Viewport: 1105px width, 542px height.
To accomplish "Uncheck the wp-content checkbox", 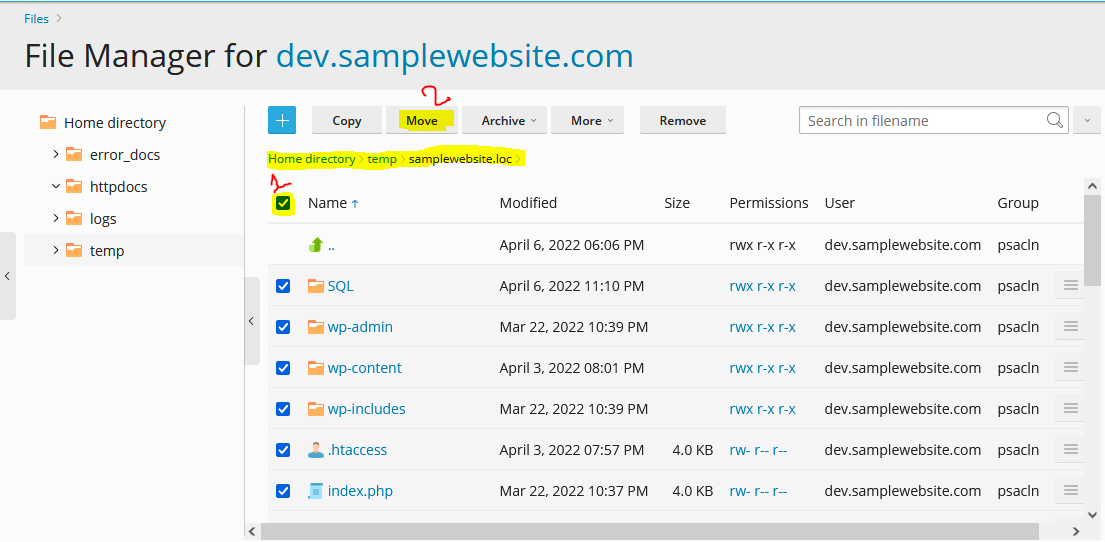I will click(x=283, y=368).
